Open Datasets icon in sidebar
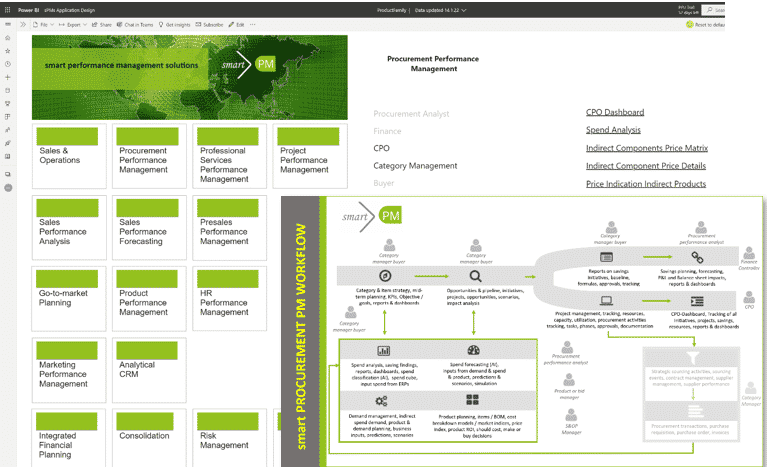The height and width of the screenshot is (467, 767). pos(8,90)
